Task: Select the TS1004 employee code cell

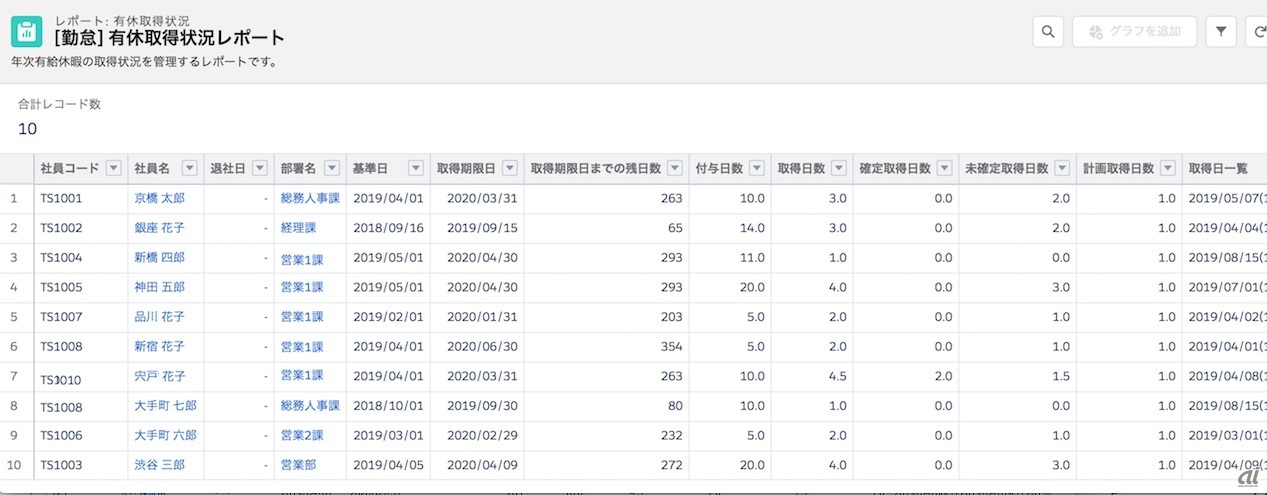Action: click(61, 258)
